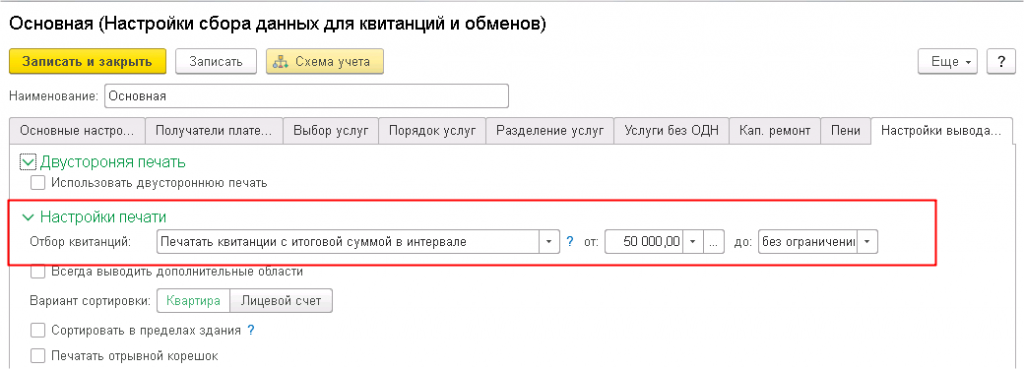1024x369 pixels.
Task: Select 'Настройки вывода...' tab
Action: point(941,131)
